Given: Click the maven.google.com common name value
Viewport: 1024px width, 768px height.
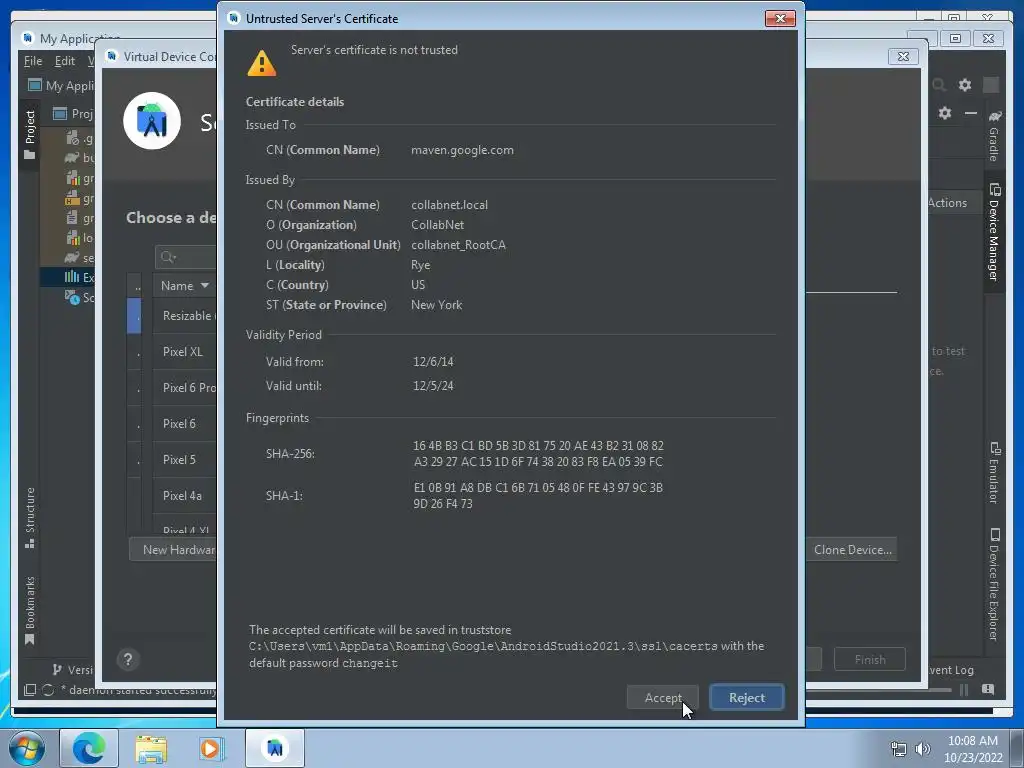Looking at the screenshot, I should pos(462,150).
